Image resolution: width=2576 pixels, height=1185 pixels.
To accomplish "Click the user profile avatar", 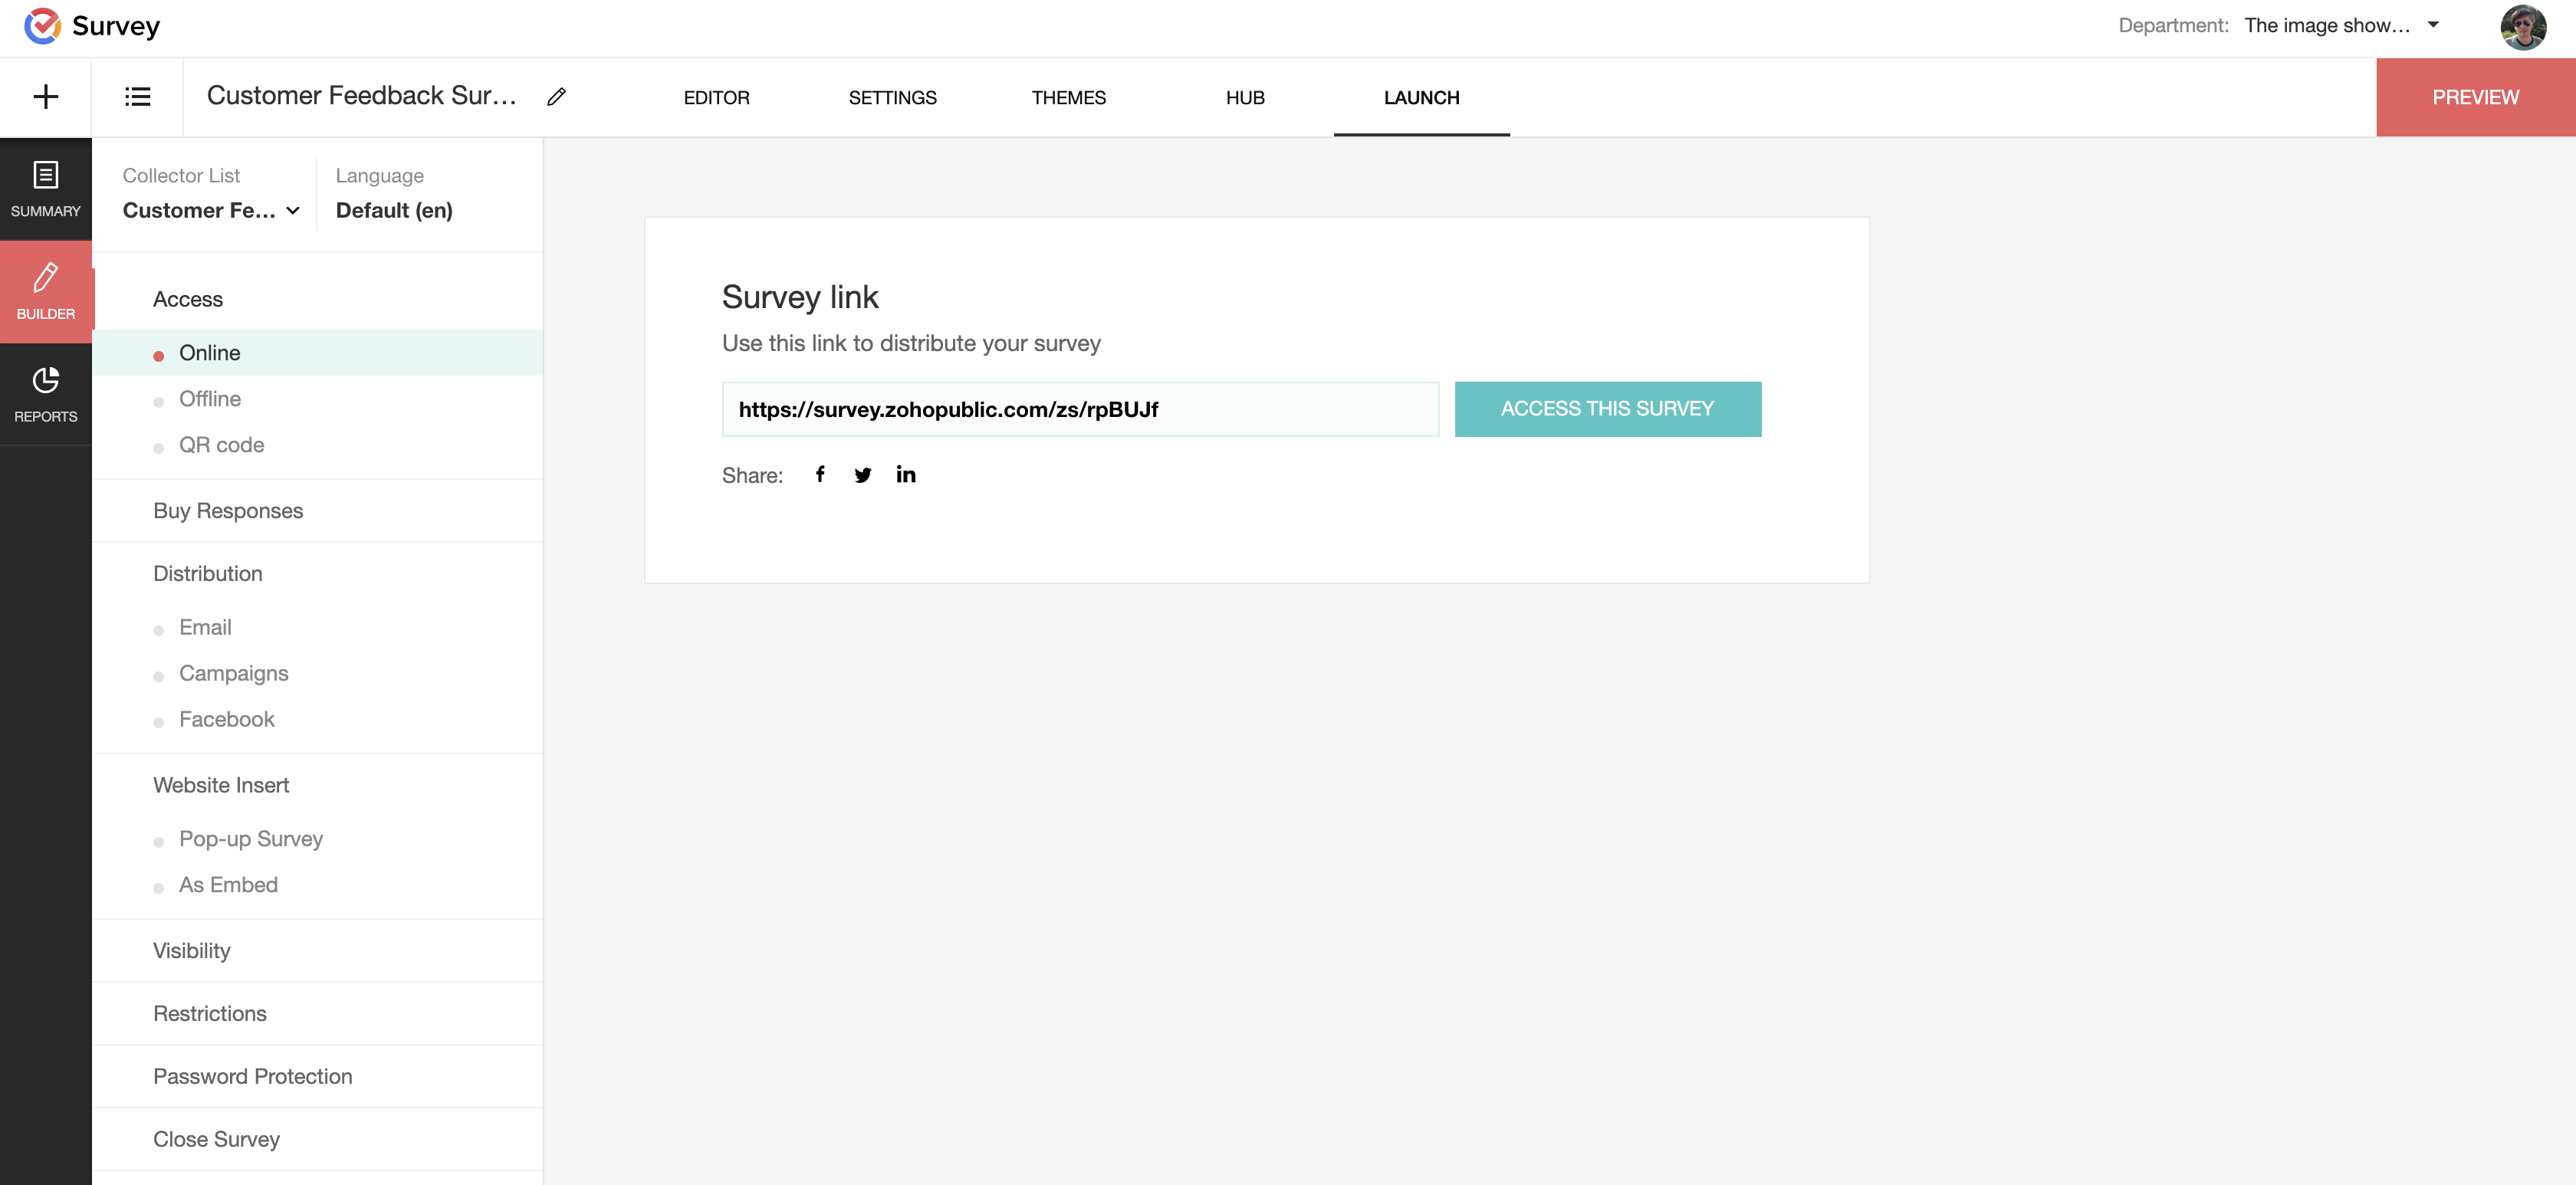I will point(2522,27).
